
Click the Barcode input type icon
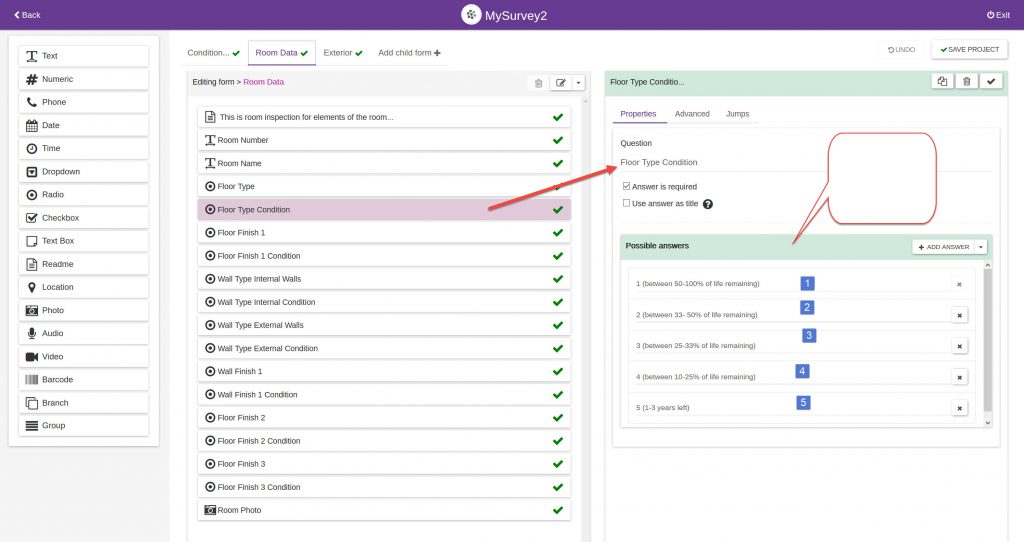coord(32,380)
